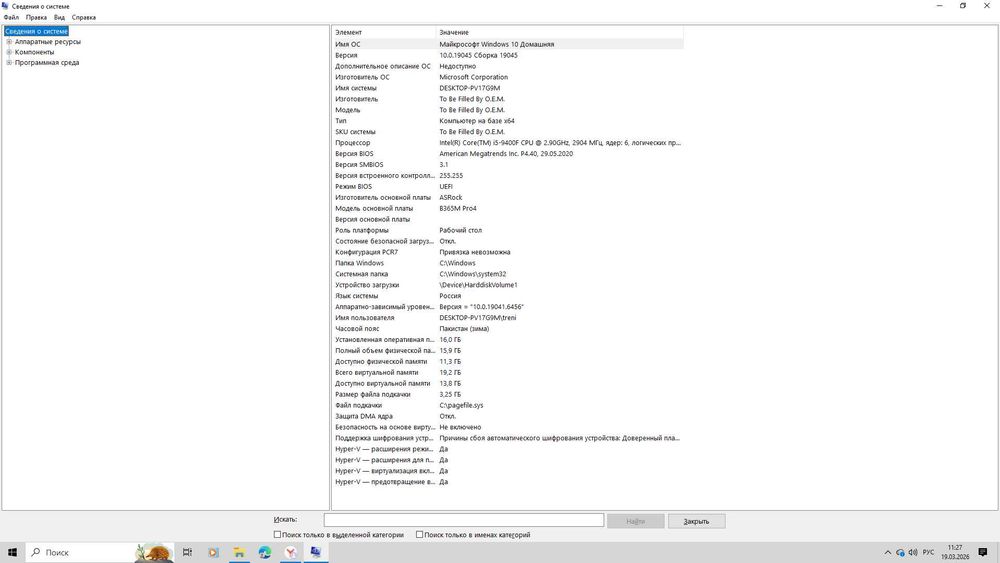Select the Процессор row

508,143
